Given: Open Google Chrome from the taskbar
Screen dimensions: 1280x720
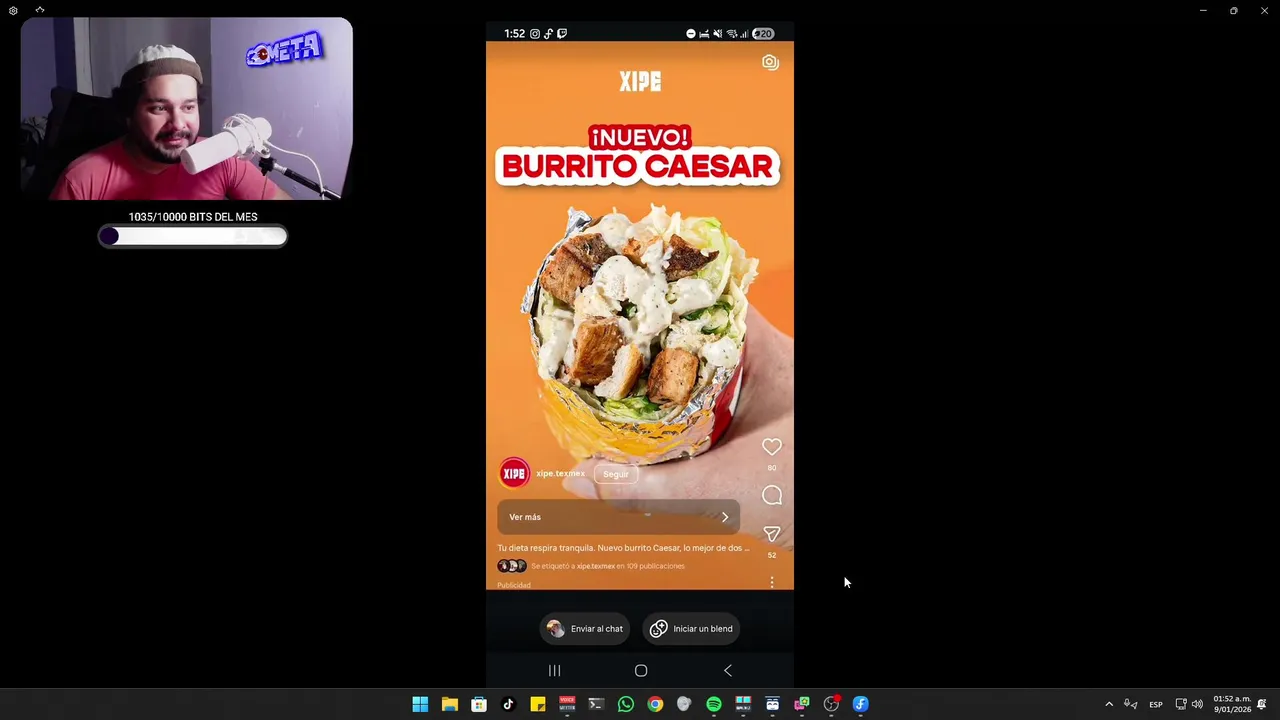Looking at the screenshot, I should point(655,704).
